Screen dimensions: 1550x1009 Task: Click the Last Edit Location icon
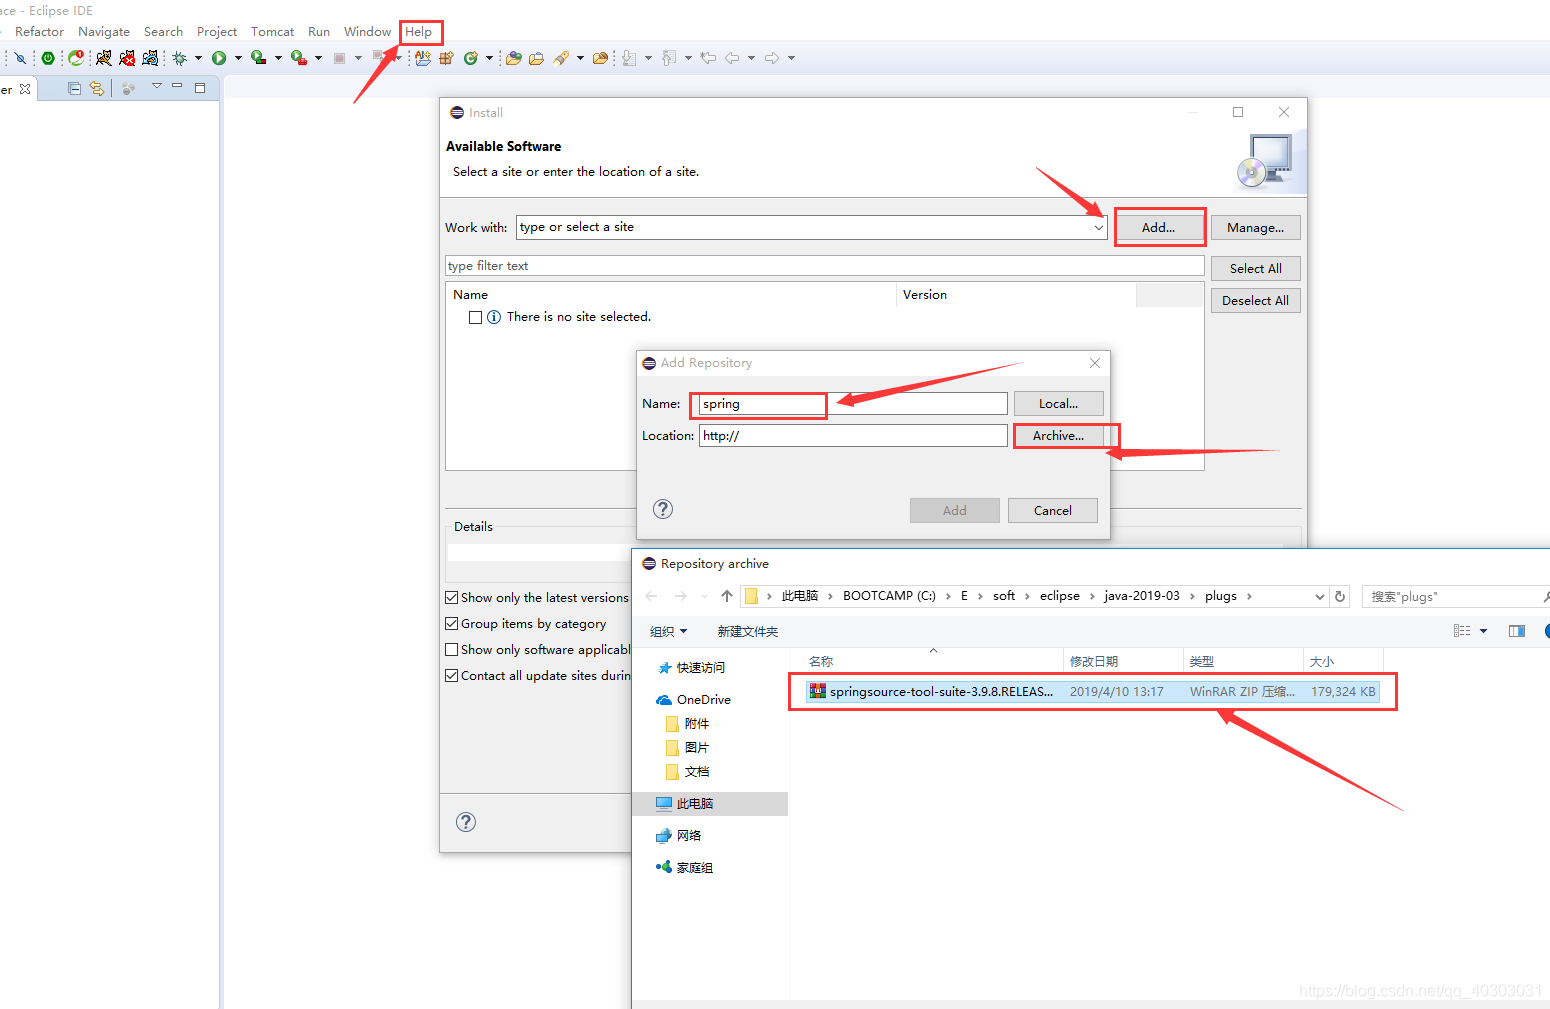point(708,58)
